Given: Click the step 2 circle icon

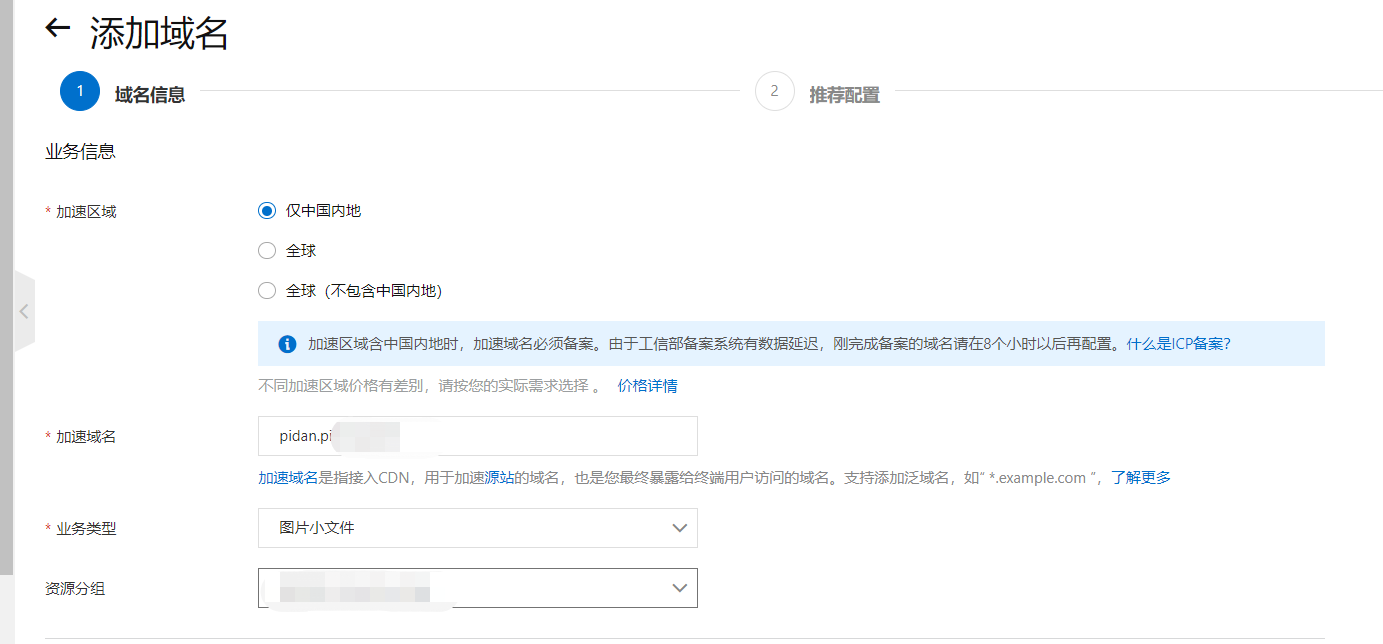Looking at the screenshot, I should coord(774,92).
